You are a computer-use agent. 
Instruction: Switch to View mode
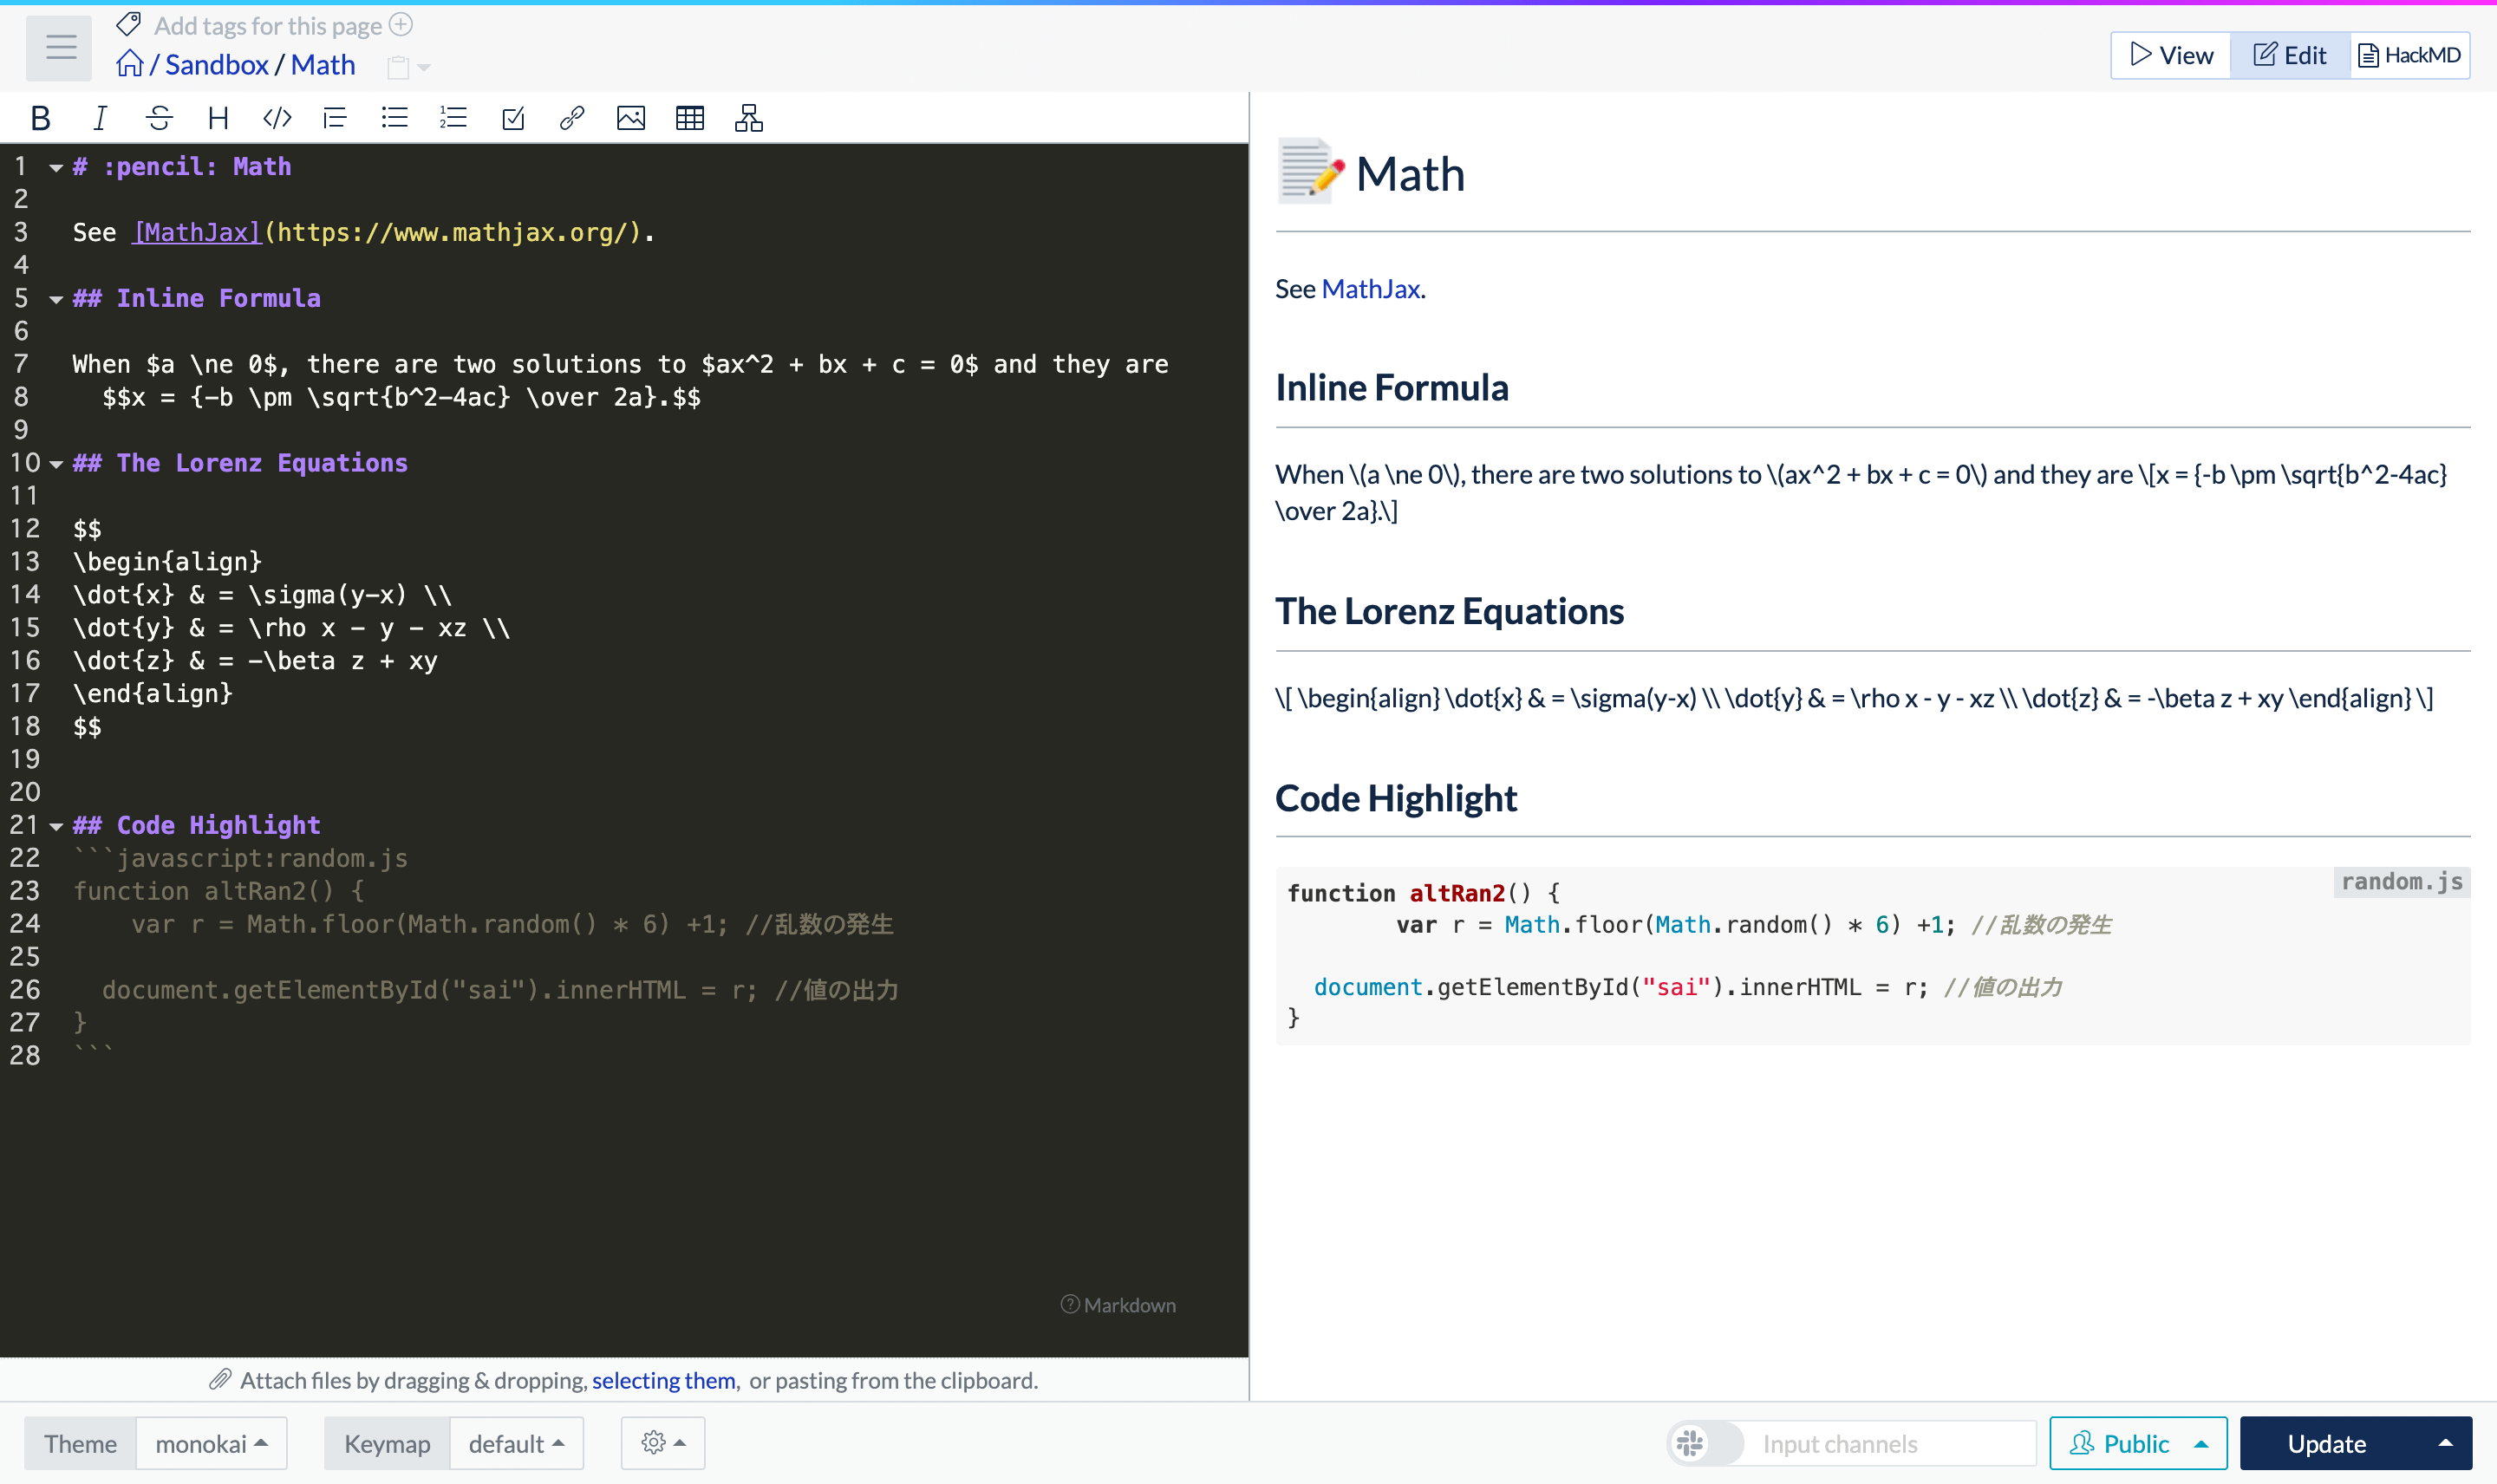(x=2171, y=55)
